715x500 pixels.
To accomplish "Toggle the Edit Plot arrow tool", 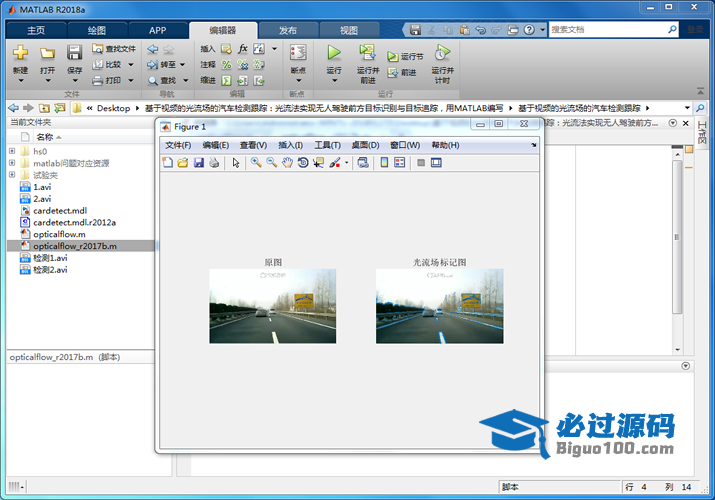I will pos(236,163).
